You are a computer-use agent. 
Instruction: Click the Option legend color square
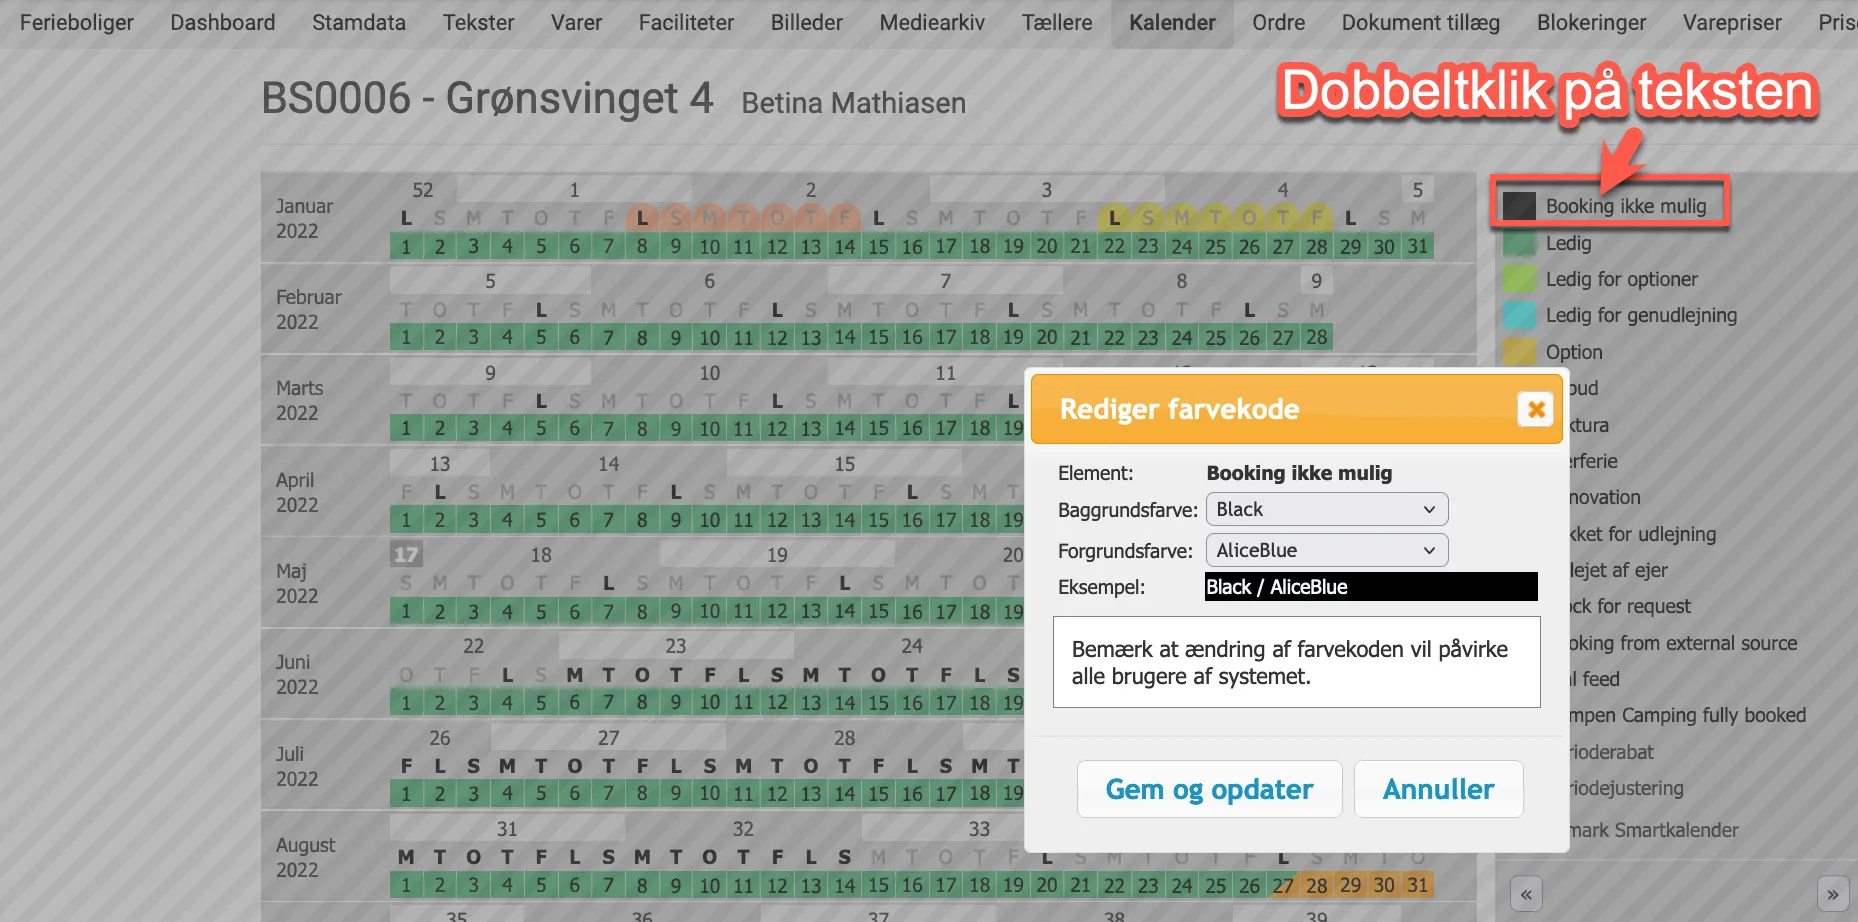(x=1518, y=352)
